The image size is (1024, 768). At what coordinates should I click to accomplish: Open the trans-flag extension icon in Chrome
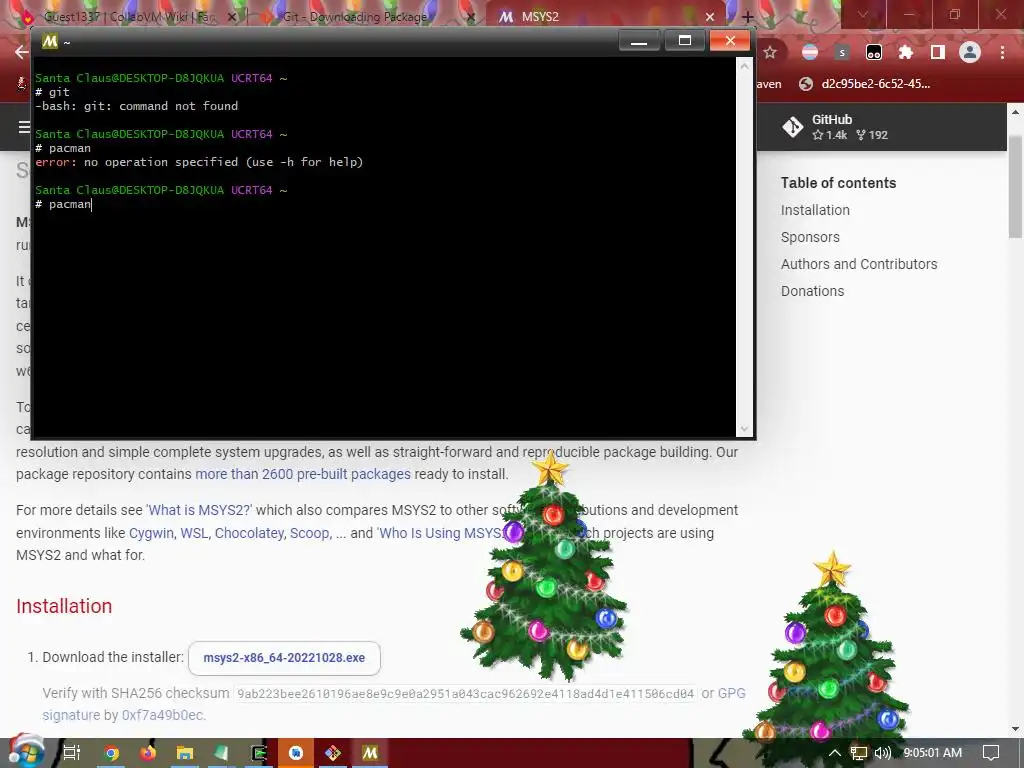[x=810, y=52]
